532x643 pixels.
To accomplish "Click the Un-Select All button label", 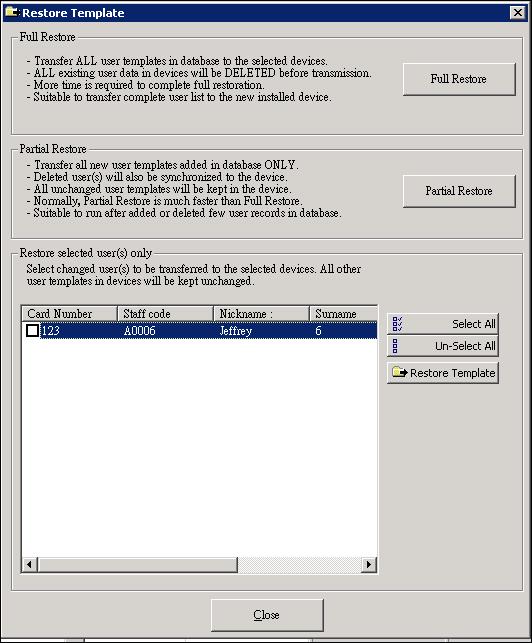I will coord(465,346).
